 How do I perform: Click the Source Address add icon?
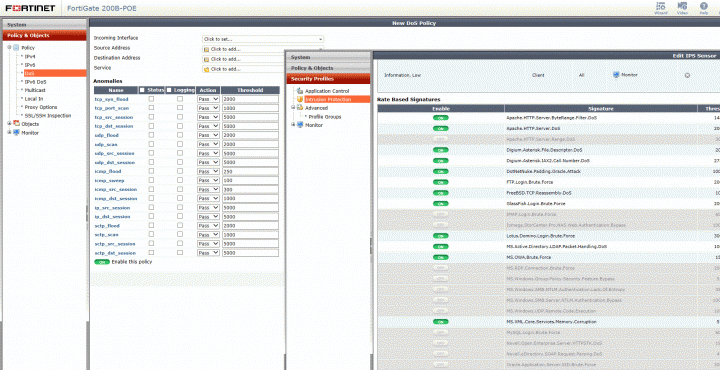207,49
